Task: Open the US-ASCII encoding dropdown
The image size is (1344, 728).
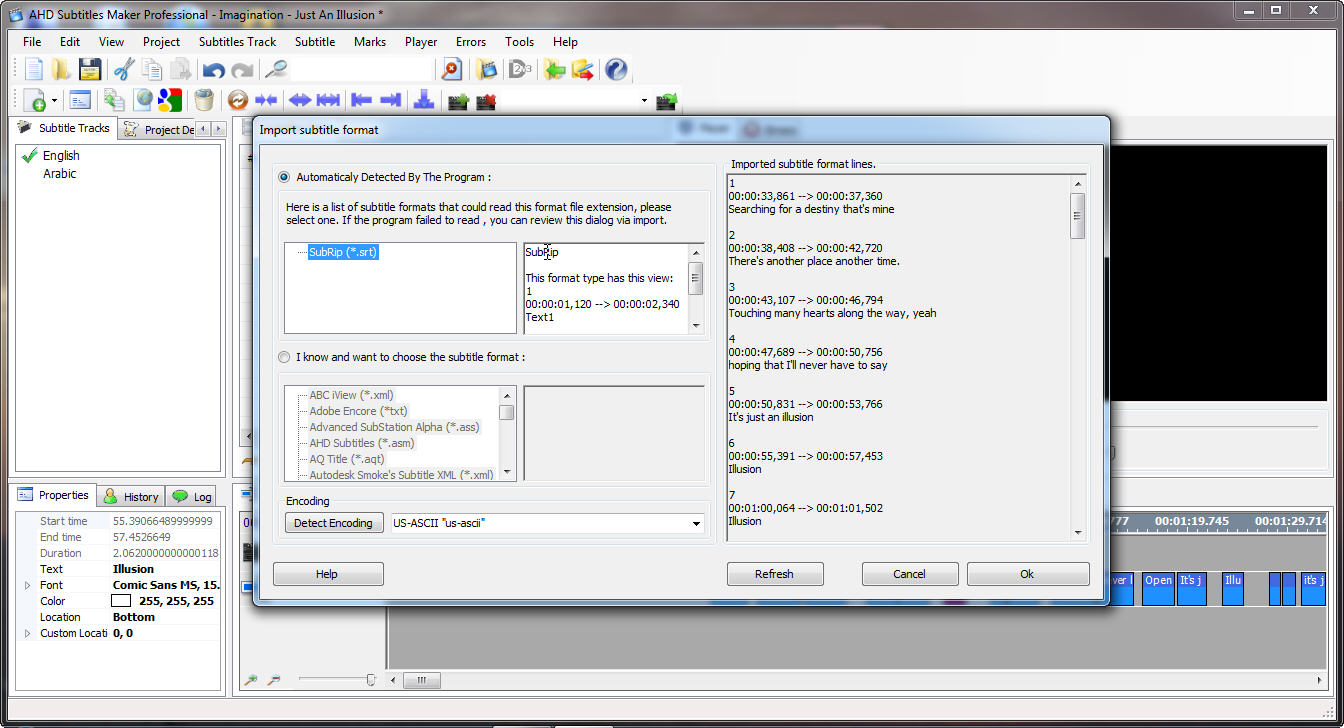Action: point(696,523)
